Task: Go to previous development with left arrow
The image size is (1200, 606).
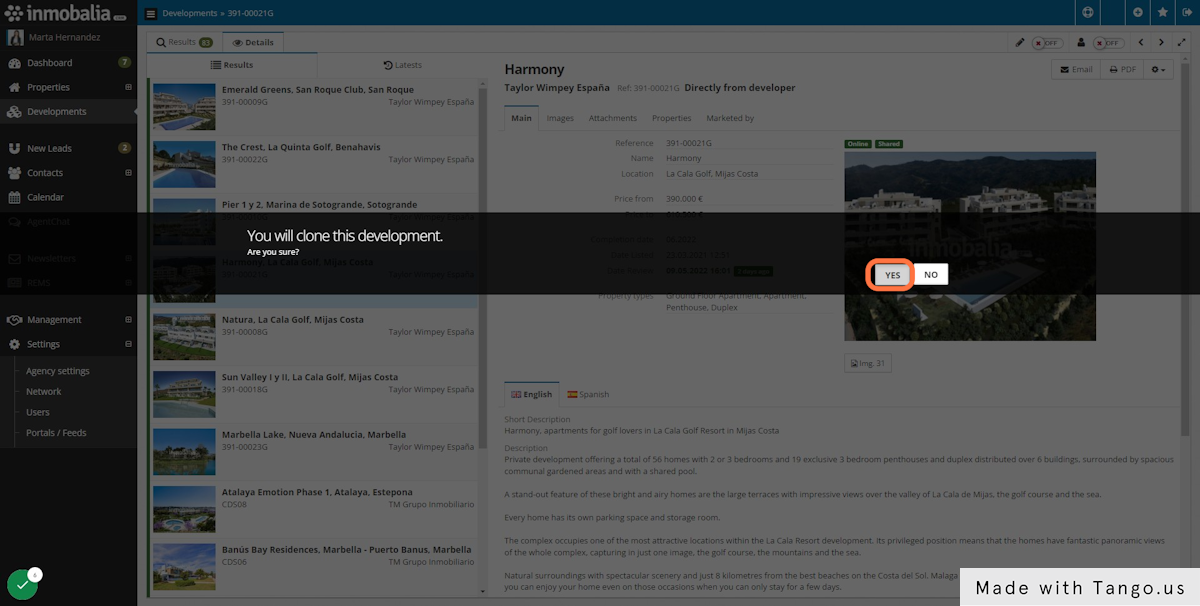Action: coord(1141,43)
